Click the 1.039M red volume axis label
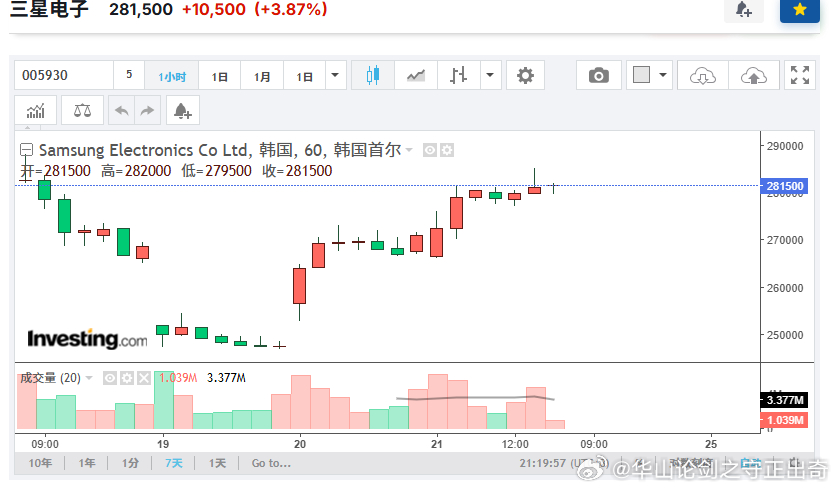The height and width of the screenshot is (489, 837). pyautogui.click(x=784, y=420)
